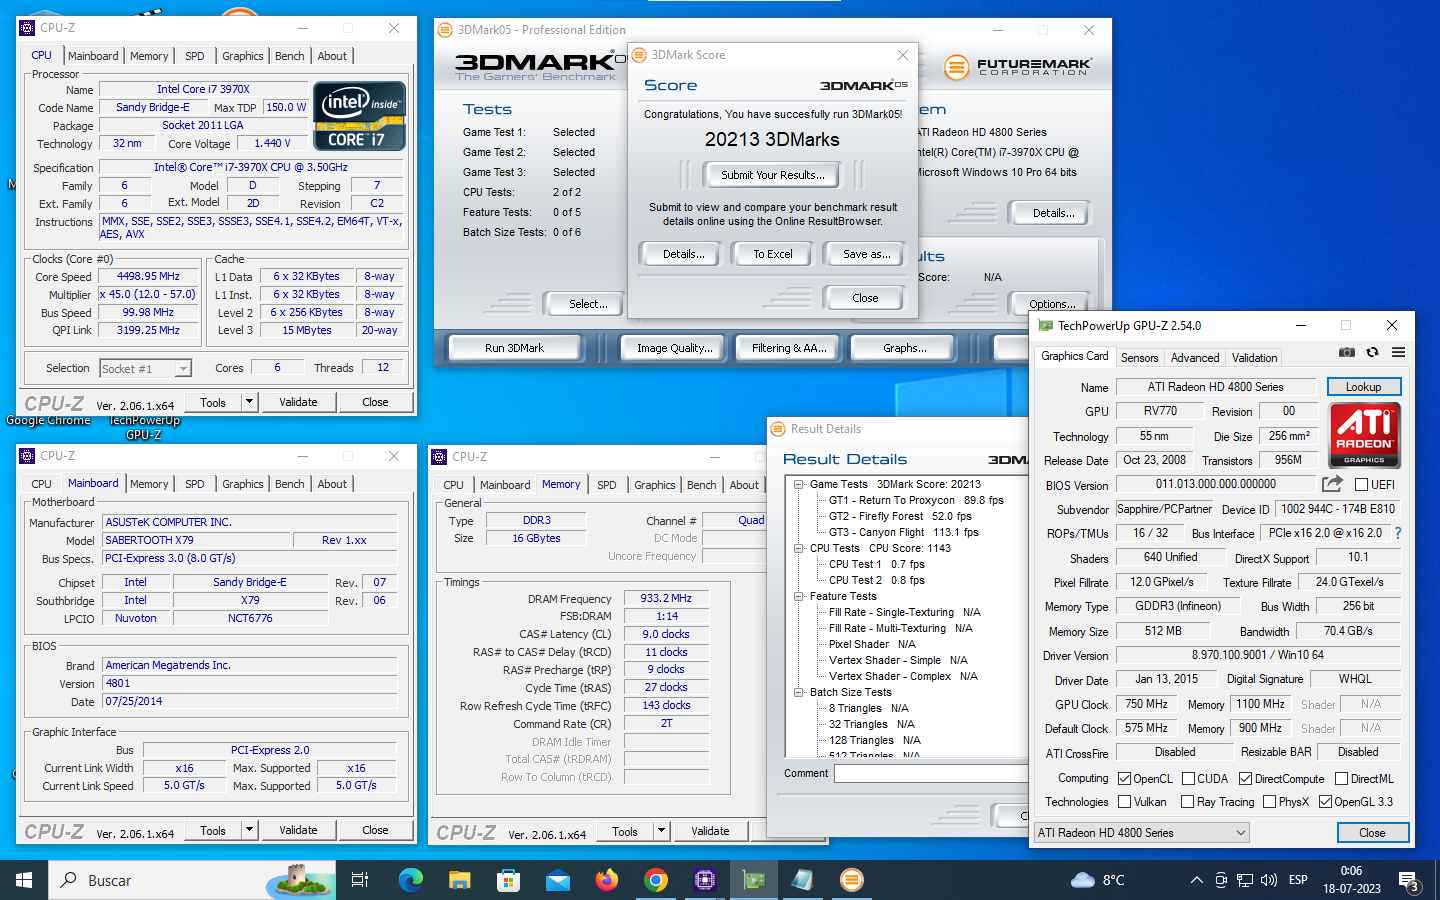Enable the UEFI checkbox
The height and width of the screenshot is (900, 1440).
click(x=1361, y=485)
